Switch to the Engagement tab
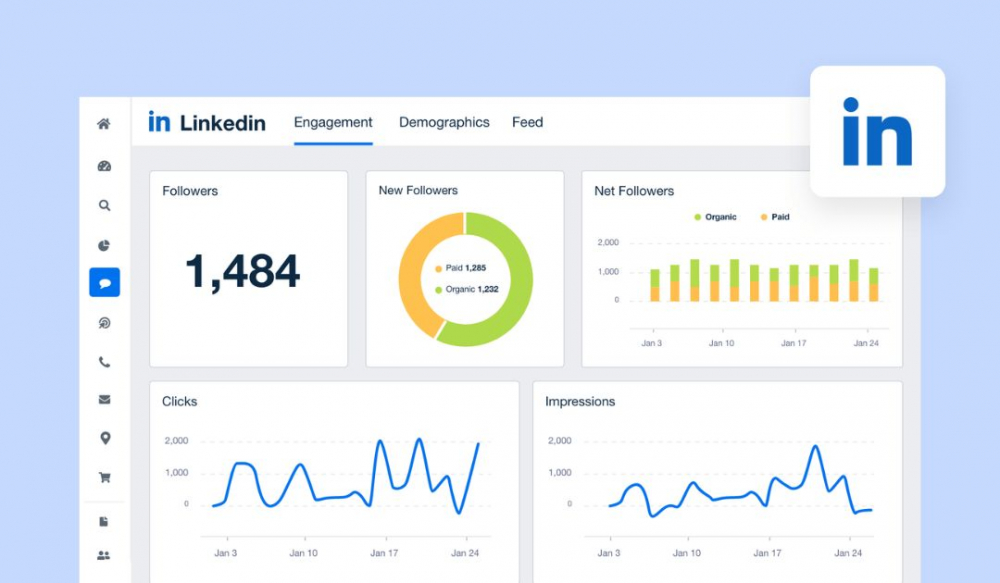 pyautogui.click(x=333, y=122)
